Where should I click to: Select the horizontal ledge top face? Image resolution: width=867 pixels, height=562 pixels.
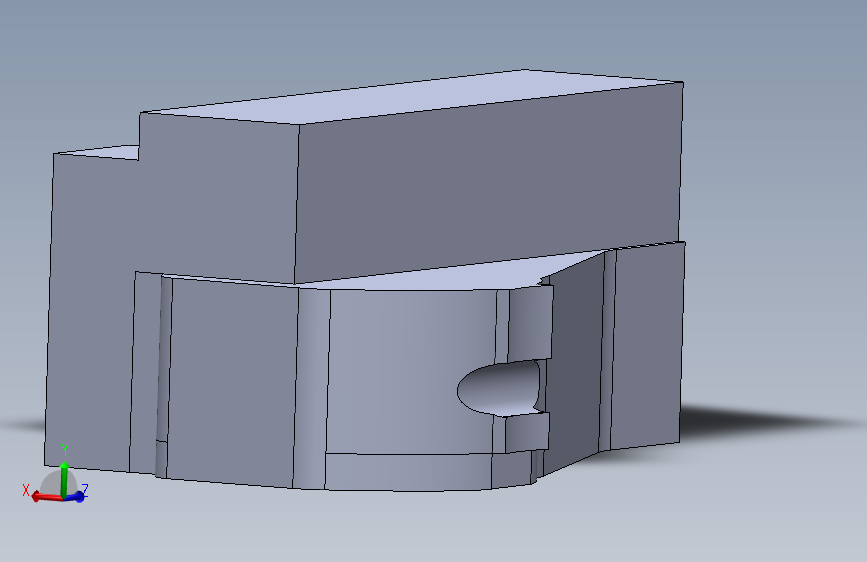tap(420, 274)
